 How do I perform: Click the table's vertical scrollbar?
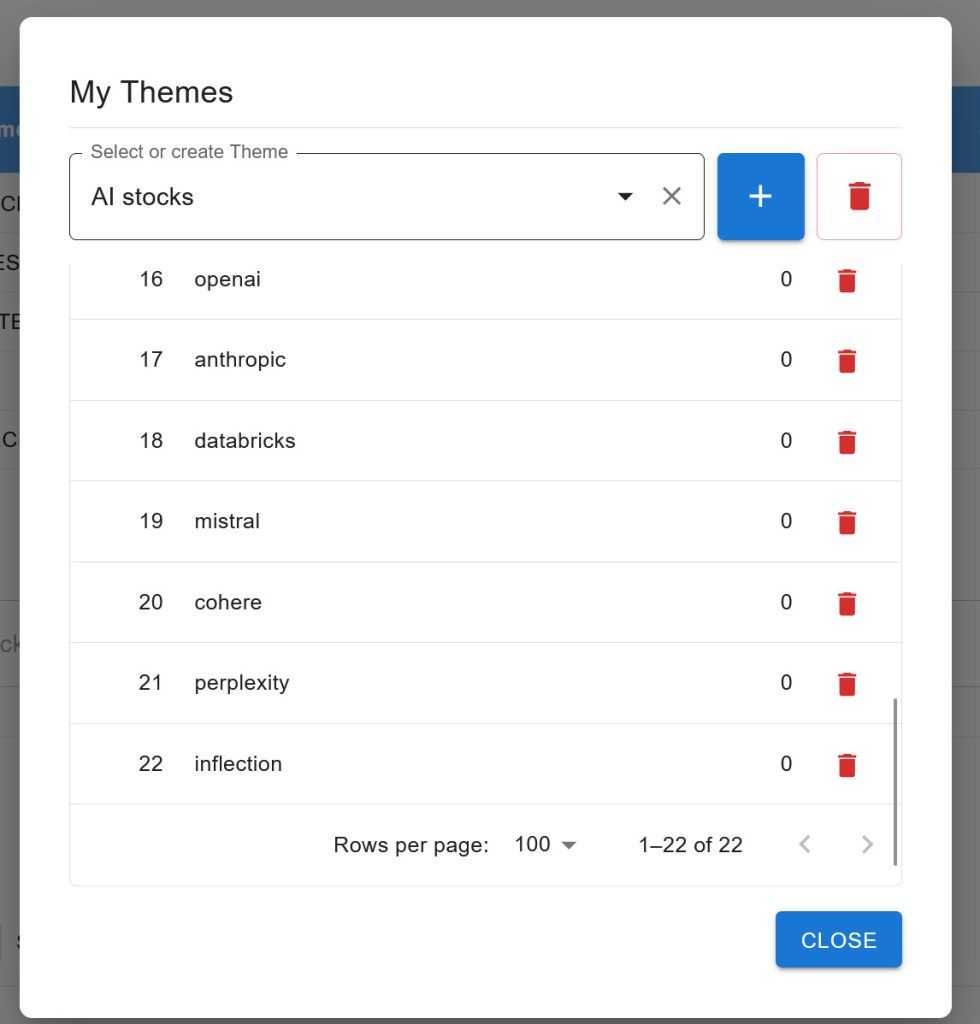click(895, 780)
